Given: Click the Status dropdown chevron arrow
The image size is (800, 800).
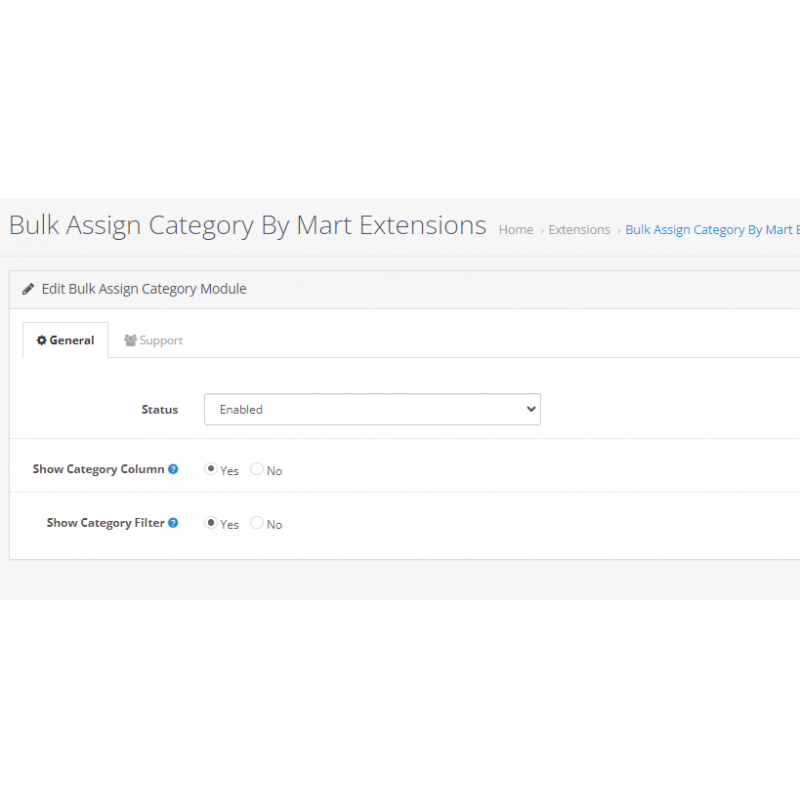Looking at the screenshot, I should click(531, 409).
